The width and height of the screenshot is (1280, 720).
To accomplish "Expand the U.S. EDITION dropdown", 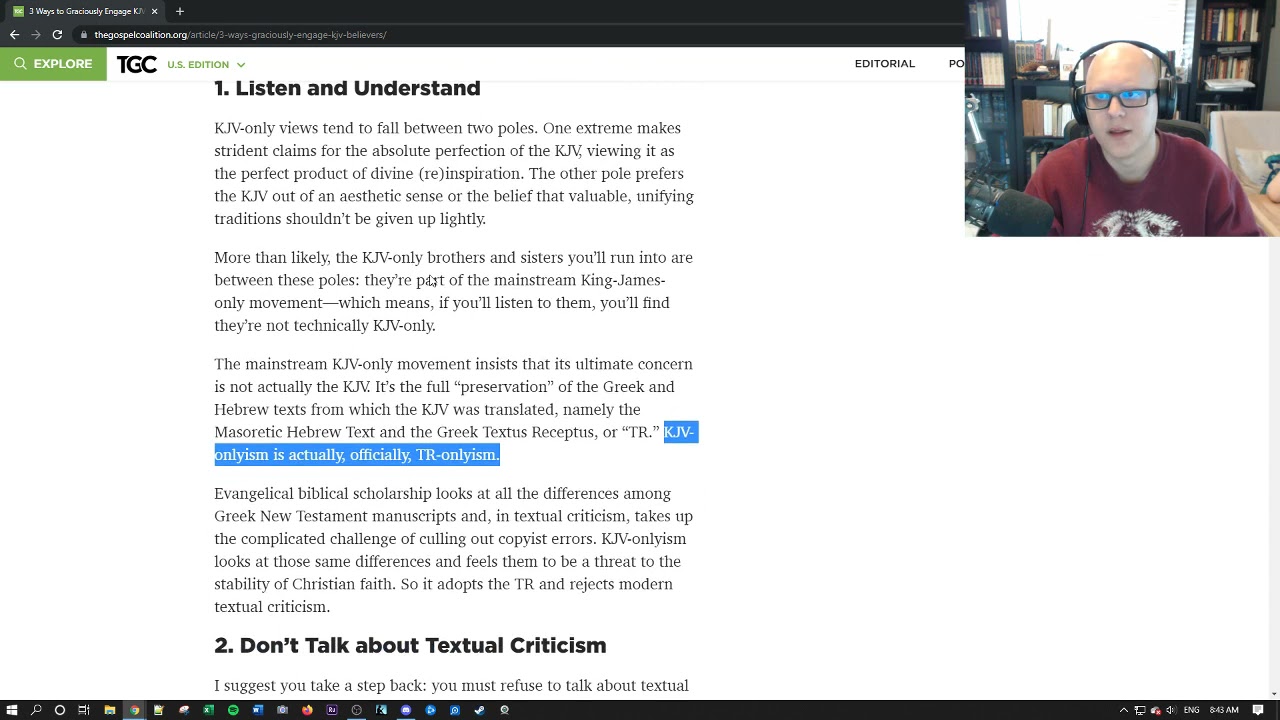I will [206, 65].
